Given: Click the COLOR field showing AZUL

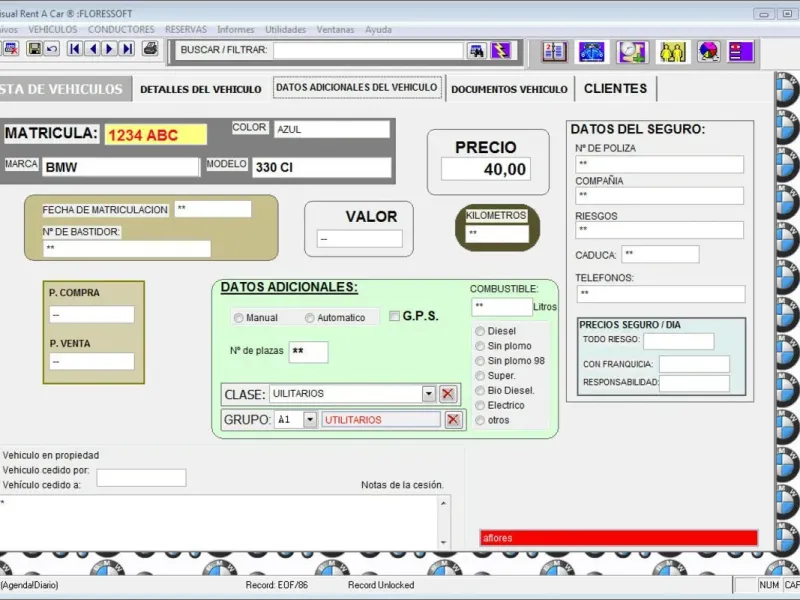Looking at the screenshot, I should (332, 129).
